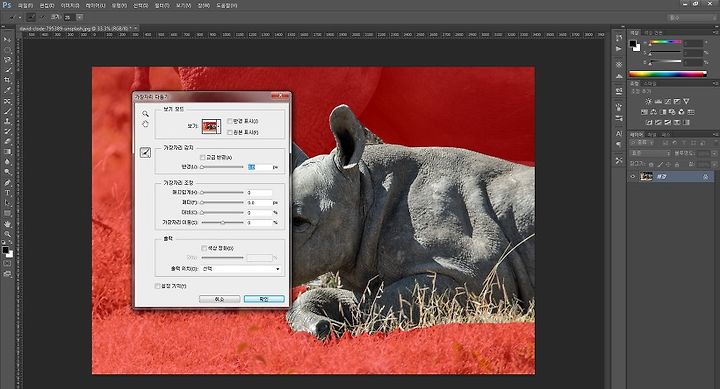Add a Hue/Saturation adjustment
The image size is (720, 389).
point(644,112)
